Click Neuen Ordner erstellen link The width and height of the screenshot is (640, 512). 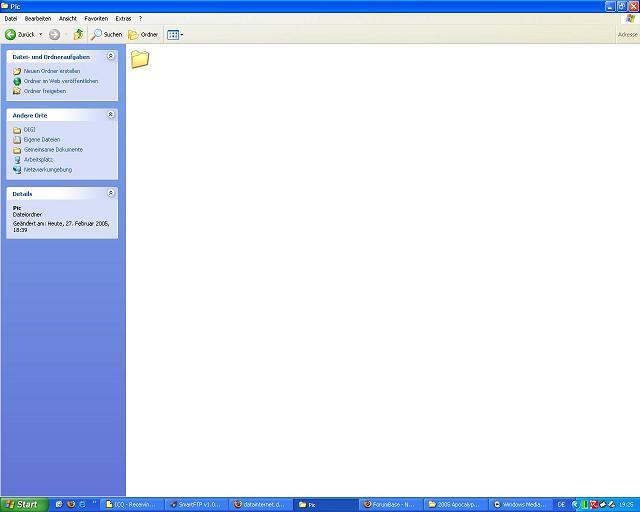click(52, 71)
